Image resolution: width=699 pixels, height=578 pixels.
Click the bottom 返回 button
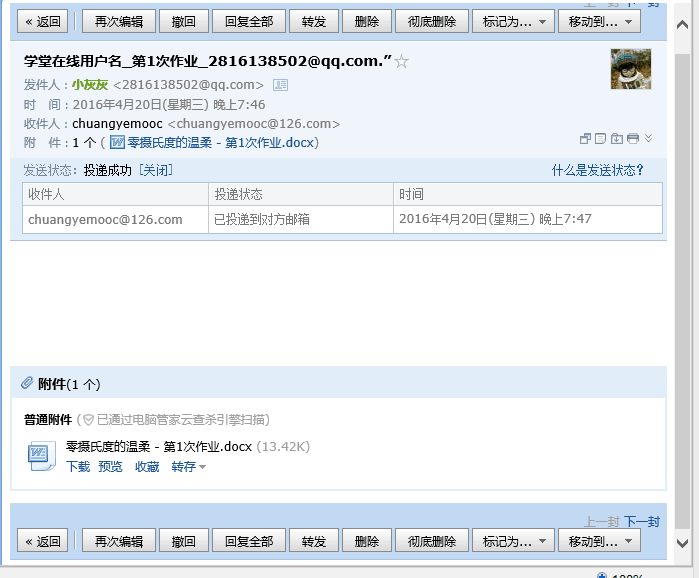click(x=43, y=541)
